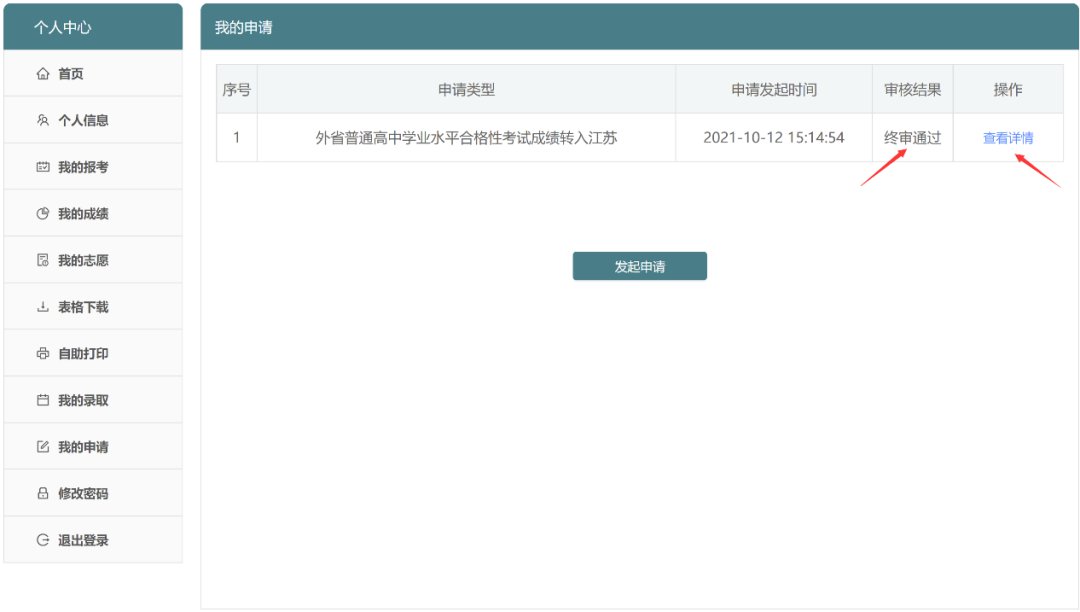Click the download icon for 表格下载
The image size is (1080, 612).
click(x=42, y=307)
